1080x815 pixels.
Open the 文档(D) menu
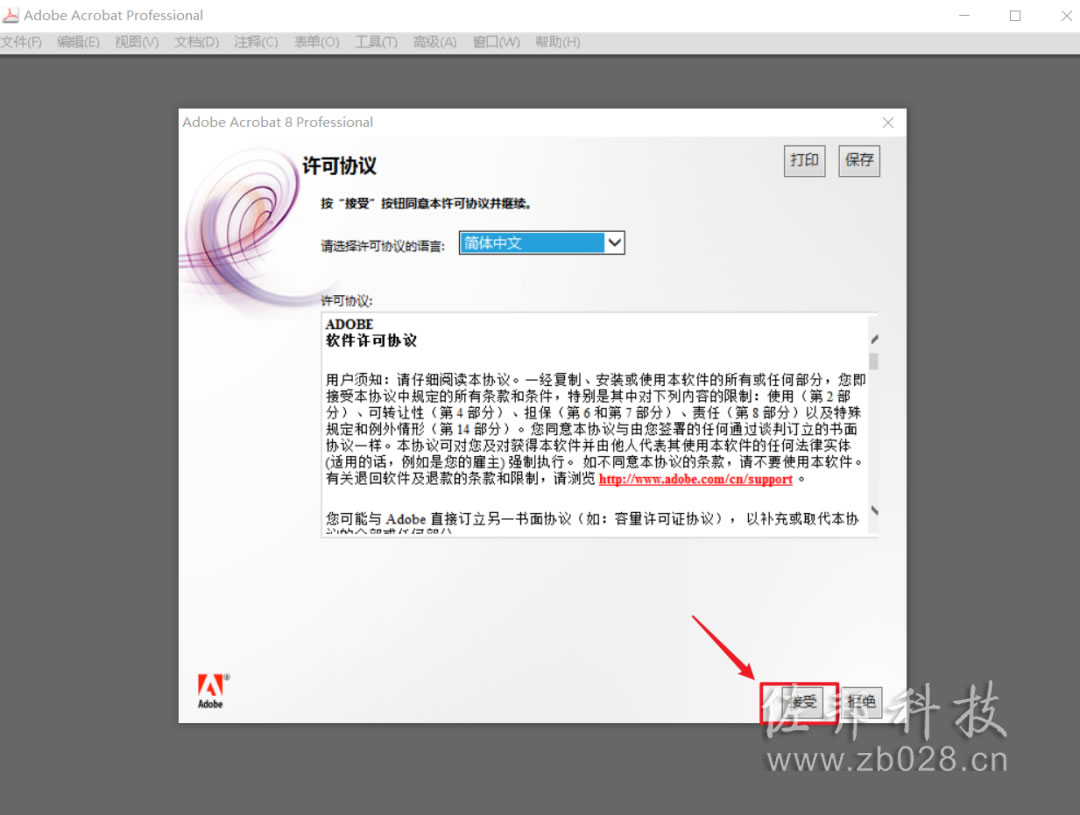[x=196, y=43]
